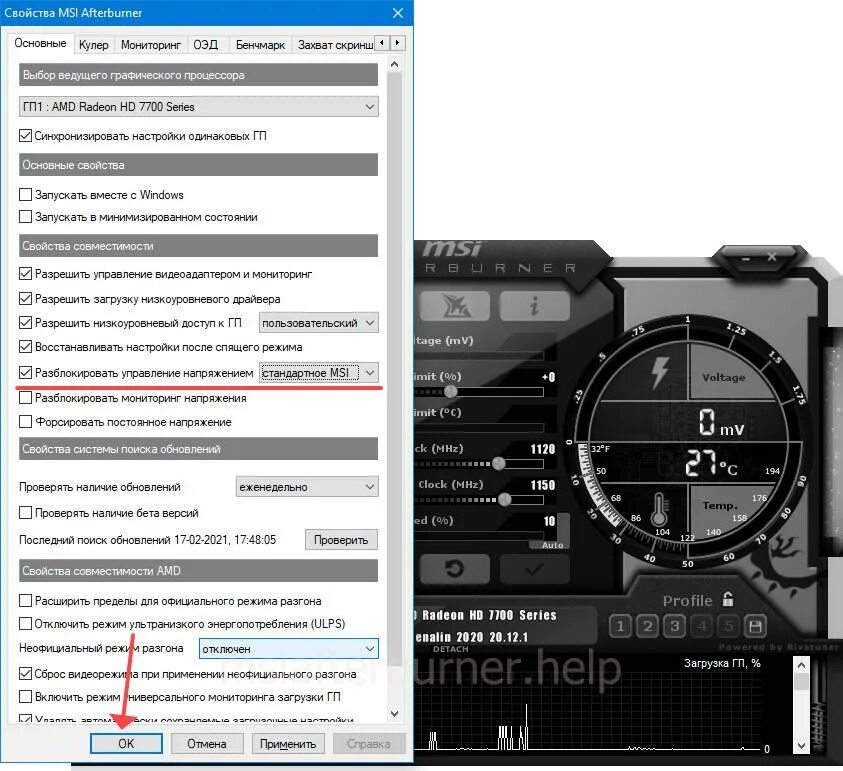Toggle restore settings after sleep mode
Image resolution: width=843 pixels, height=771 pixels.
pos(25,346)
